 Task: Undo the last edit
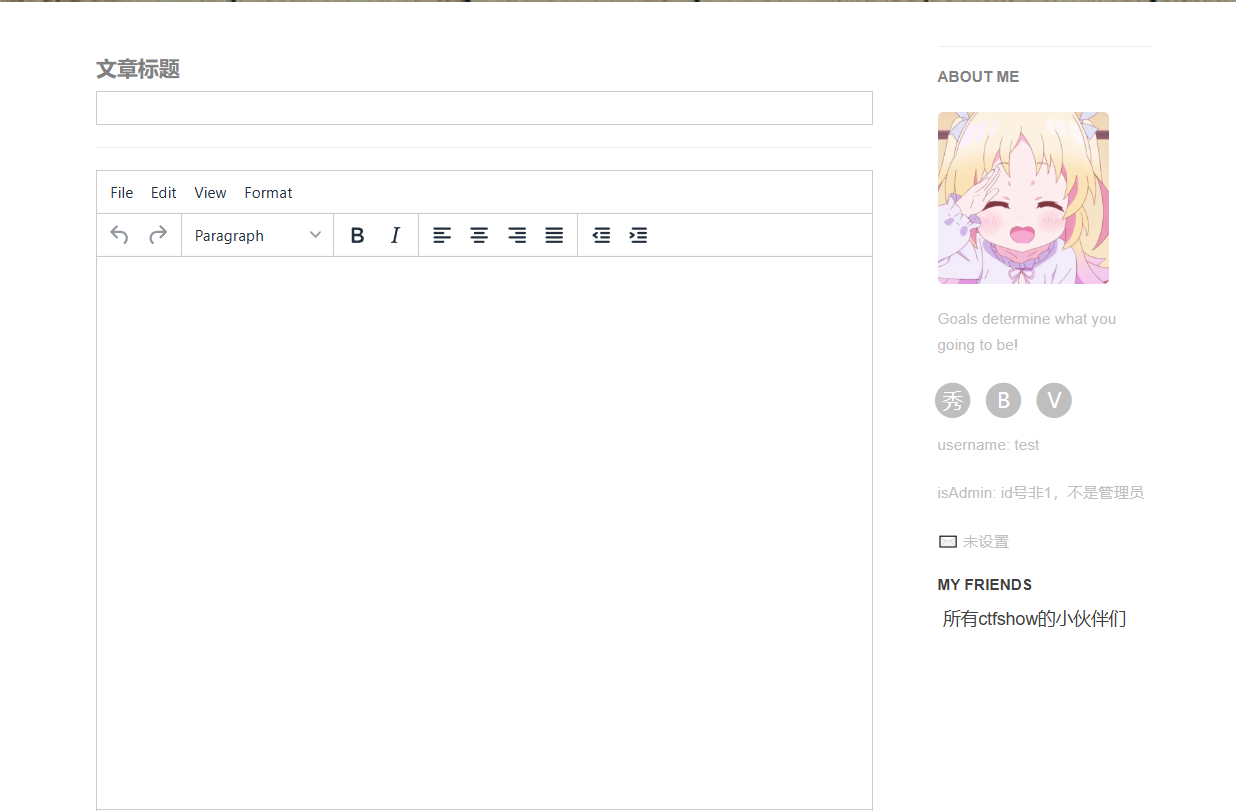click(120, 235)
